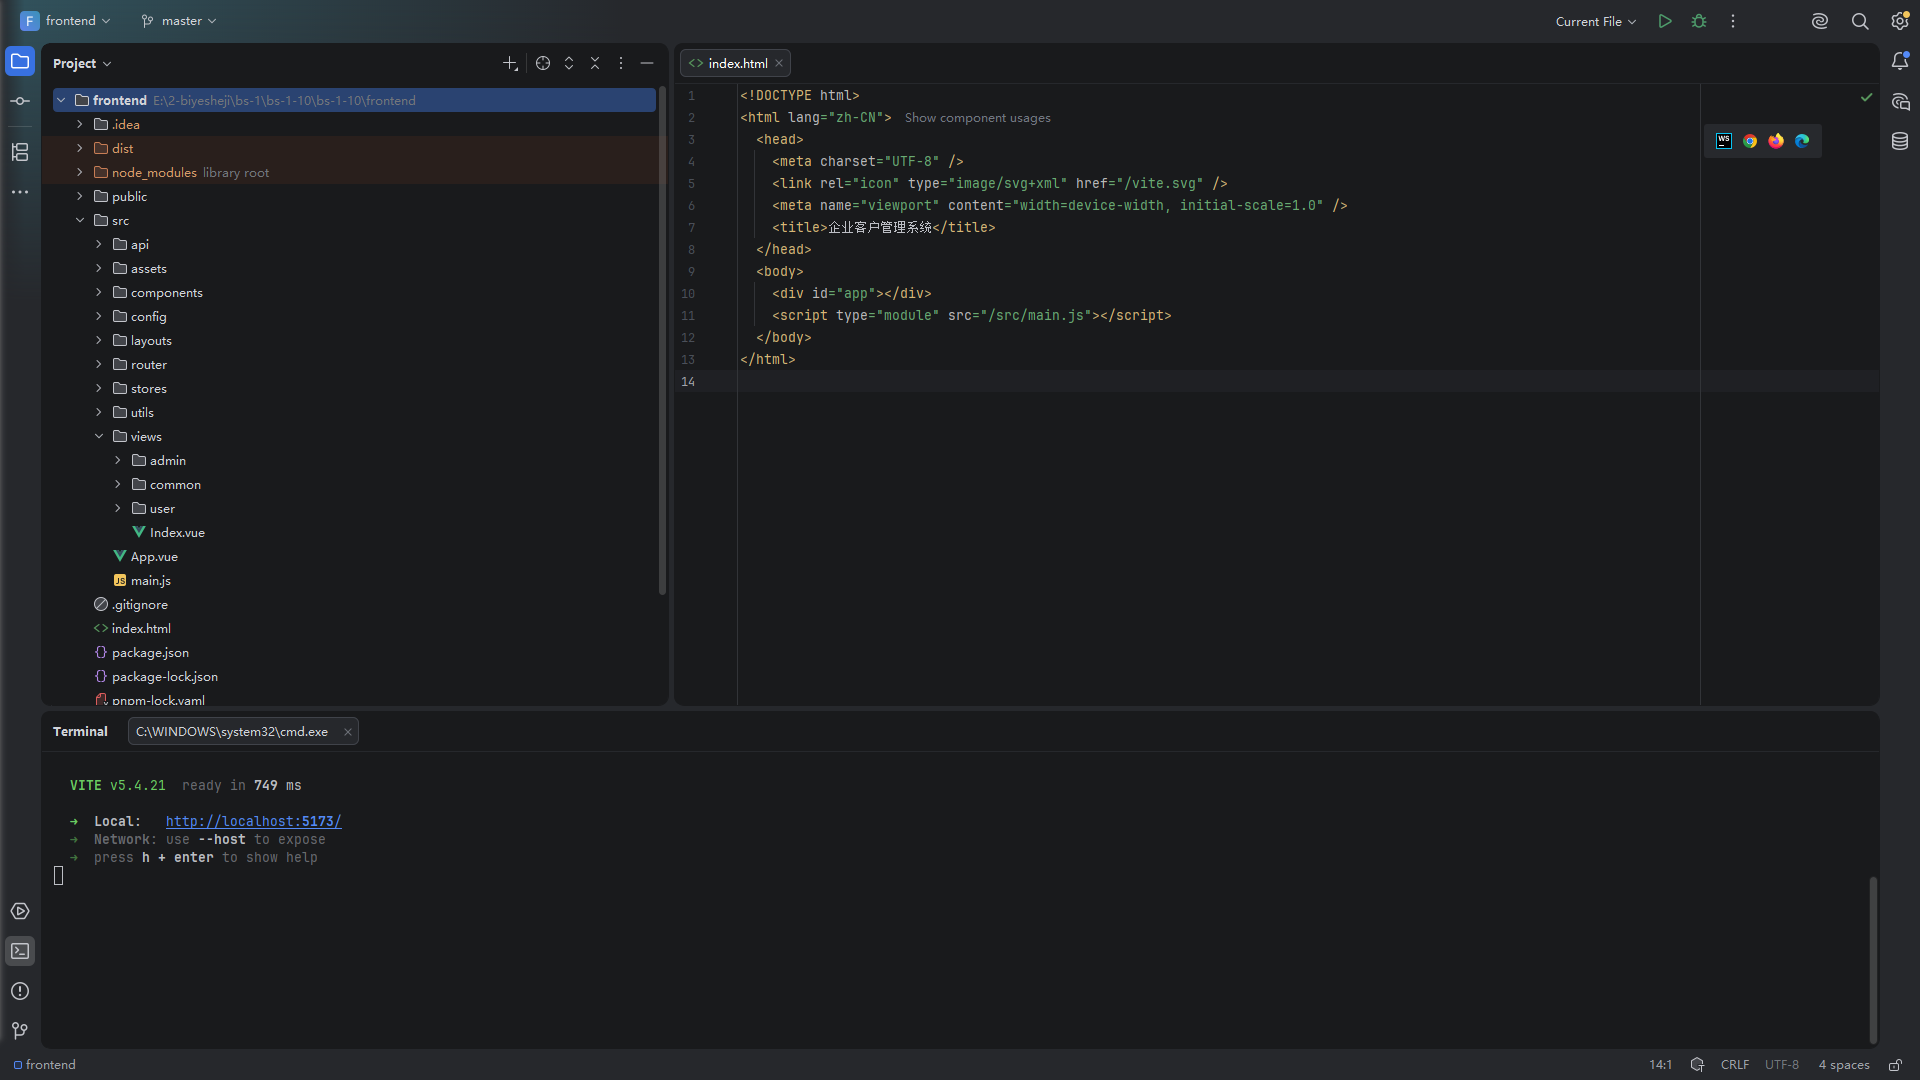
Task: Open more run actions menu
Action: click(x=1733, y=21)
